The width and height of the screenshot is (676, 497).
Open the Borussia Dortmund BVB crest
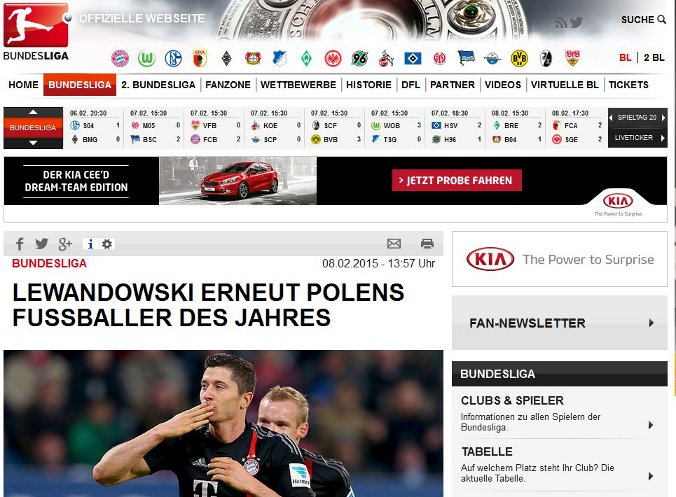click(x=519, y=58)
